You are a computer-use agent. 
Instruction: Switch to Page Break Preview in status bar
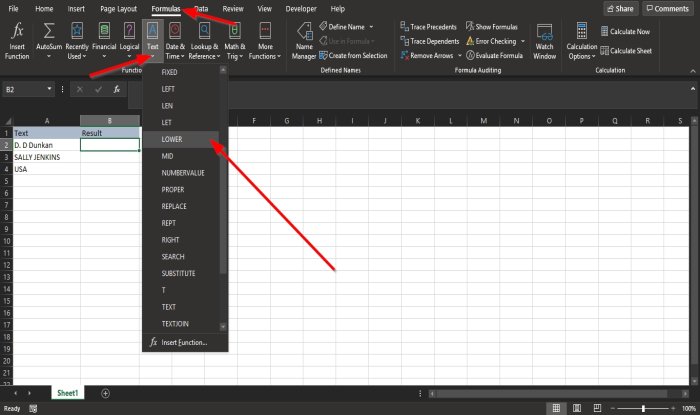click(597, 408)
